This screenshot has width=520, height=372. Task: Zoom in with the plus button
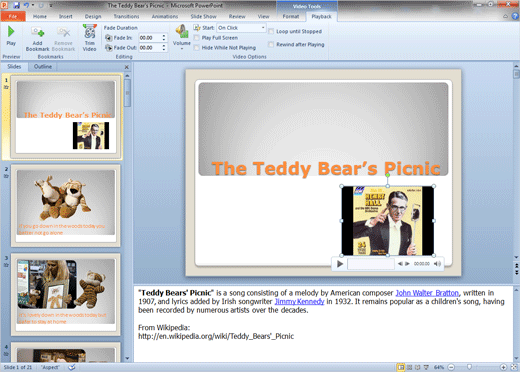tap(503, 367)
